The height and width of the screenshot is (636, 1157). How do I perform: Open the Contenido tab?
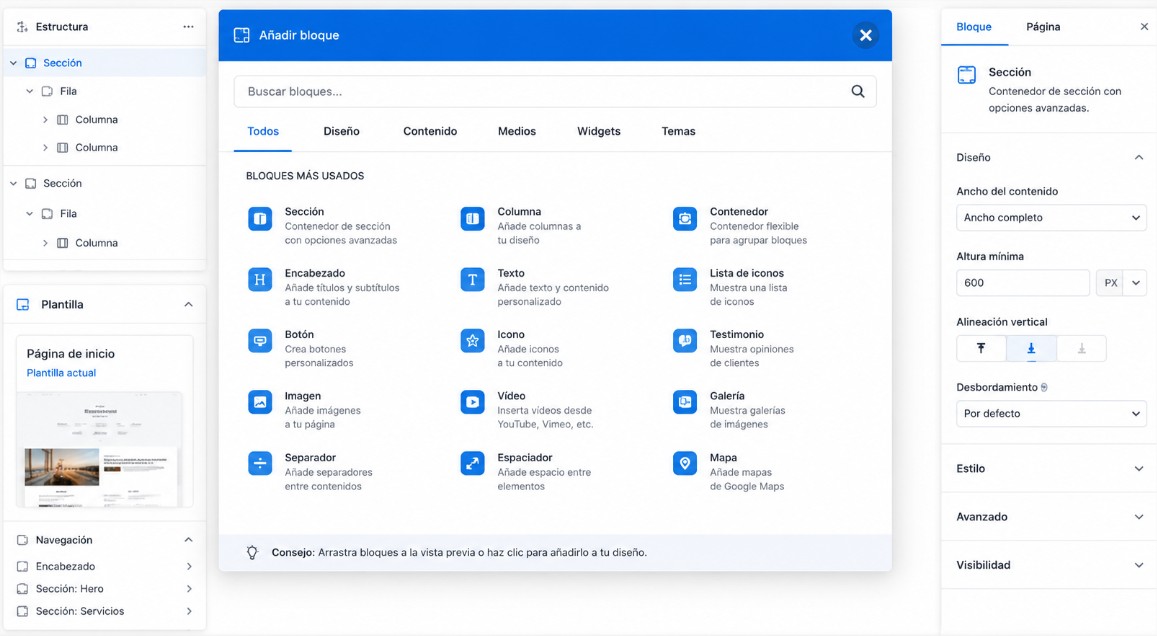click(x=429, y=131)
